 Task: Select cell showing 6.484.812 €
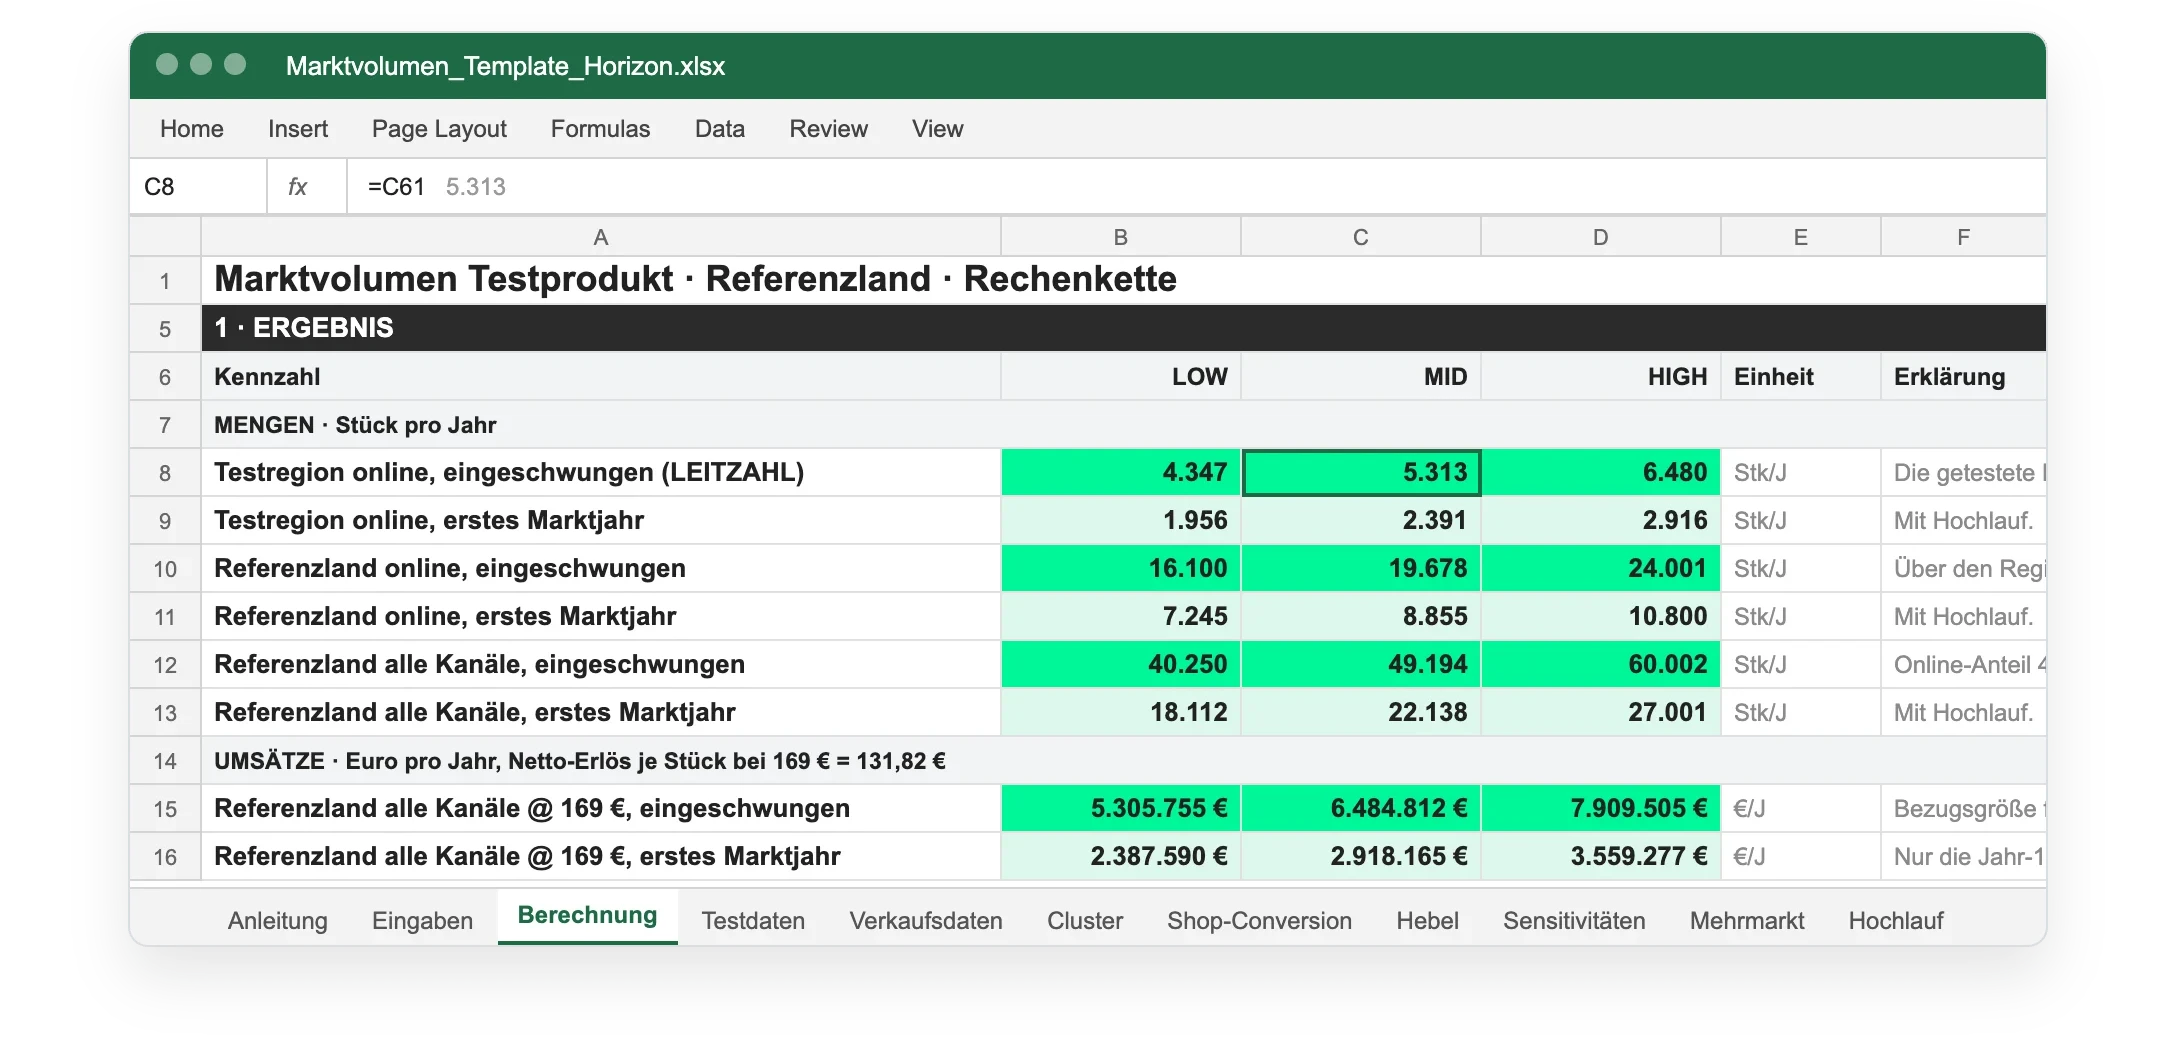click(x=1360, y=809)
